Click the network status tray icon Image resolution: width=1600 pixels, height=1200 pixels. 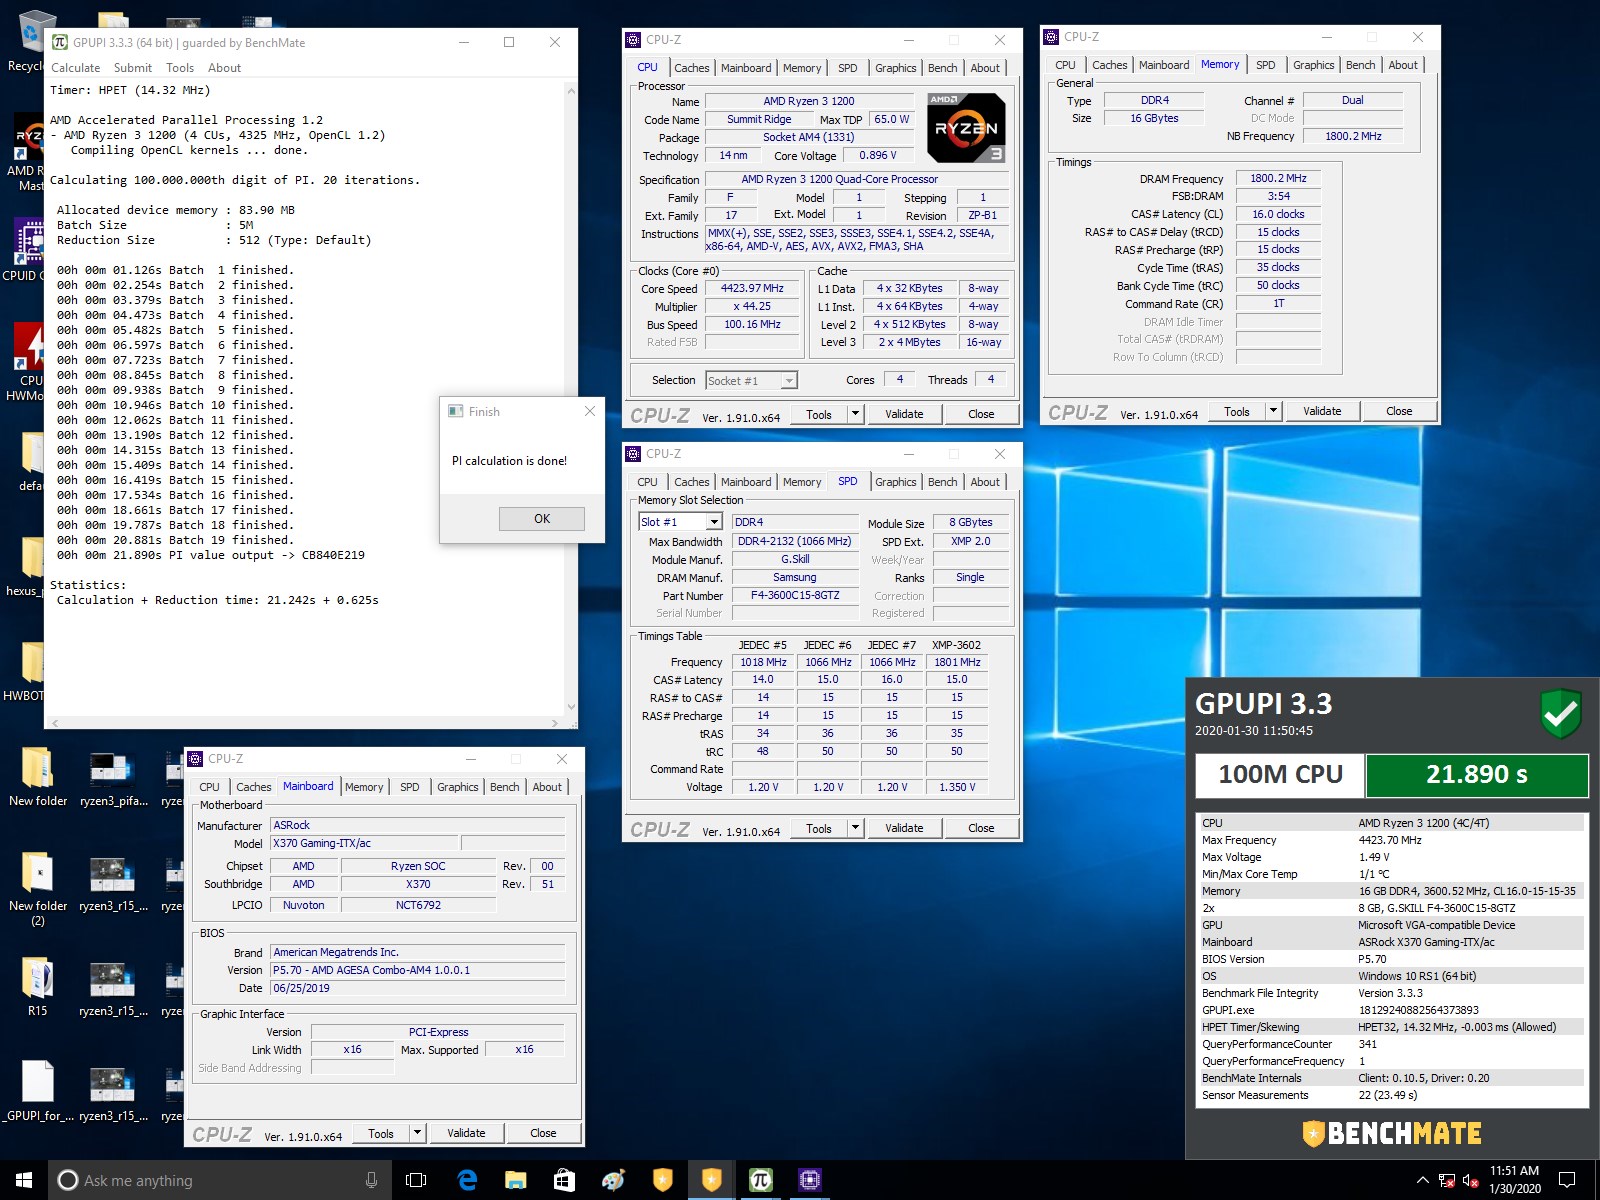click(1447, 1181)
